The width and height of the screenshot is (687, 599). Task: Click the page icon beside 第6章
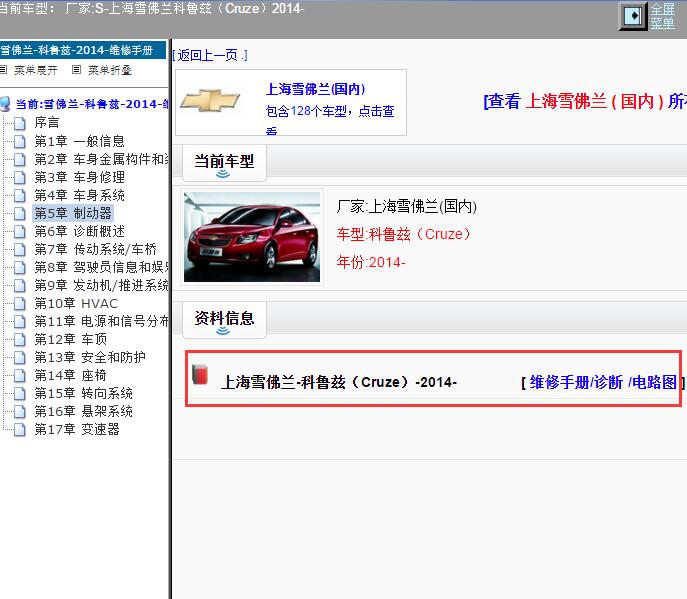(x=19, y=231)
